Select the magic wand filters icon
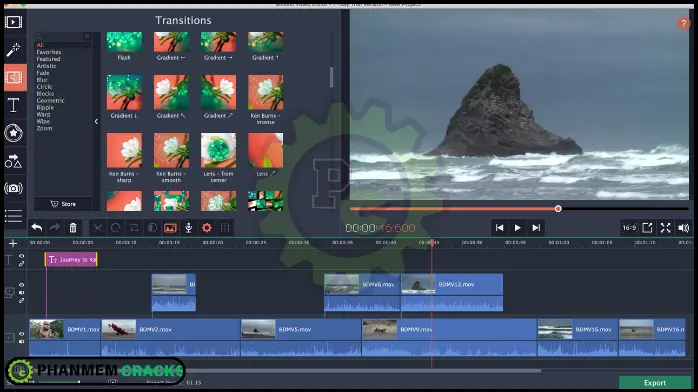The height and width of the screenshot is (392, 698). coord(13,49)
